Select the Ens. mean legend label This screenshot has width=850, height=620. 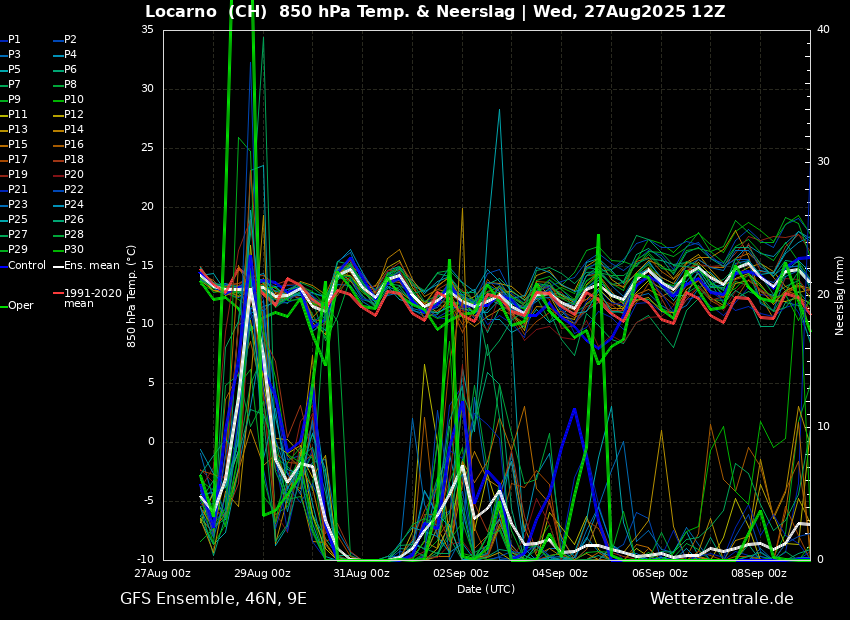91,265
